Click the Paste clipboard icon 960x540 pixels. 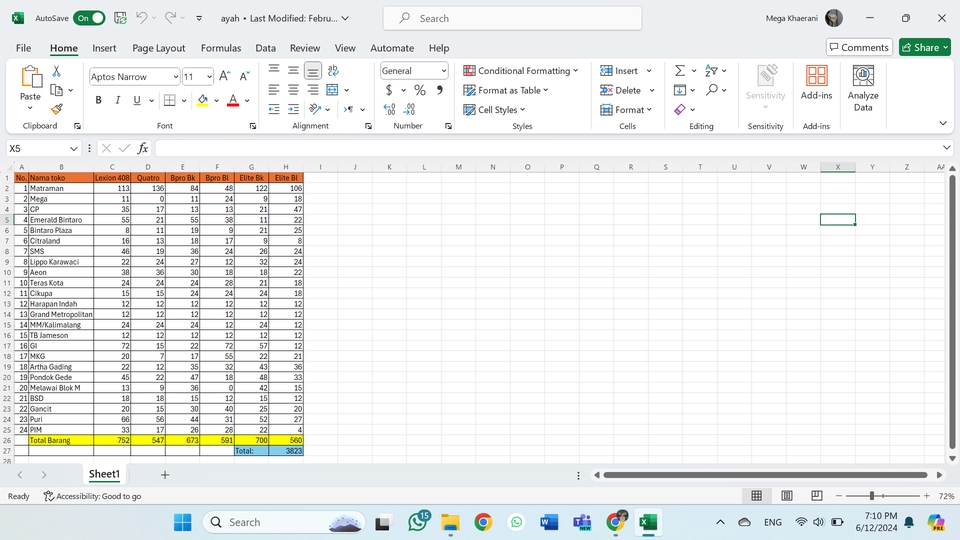[30, 78]
